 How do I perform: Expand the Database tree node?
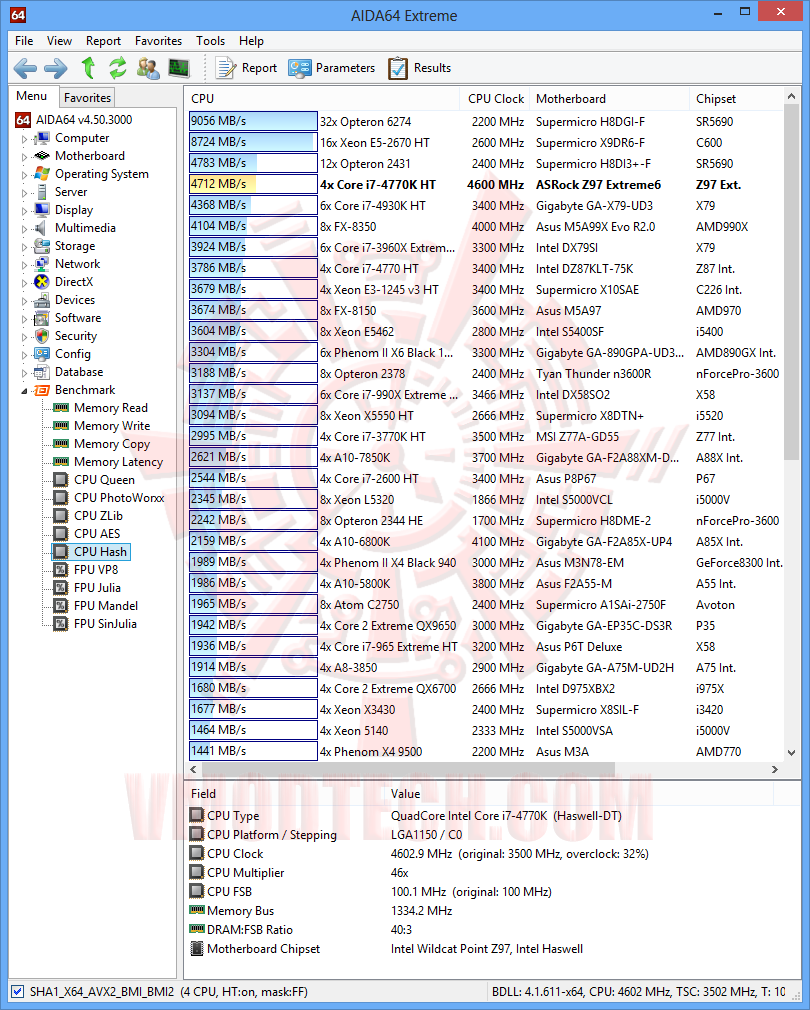coord(24,373)
